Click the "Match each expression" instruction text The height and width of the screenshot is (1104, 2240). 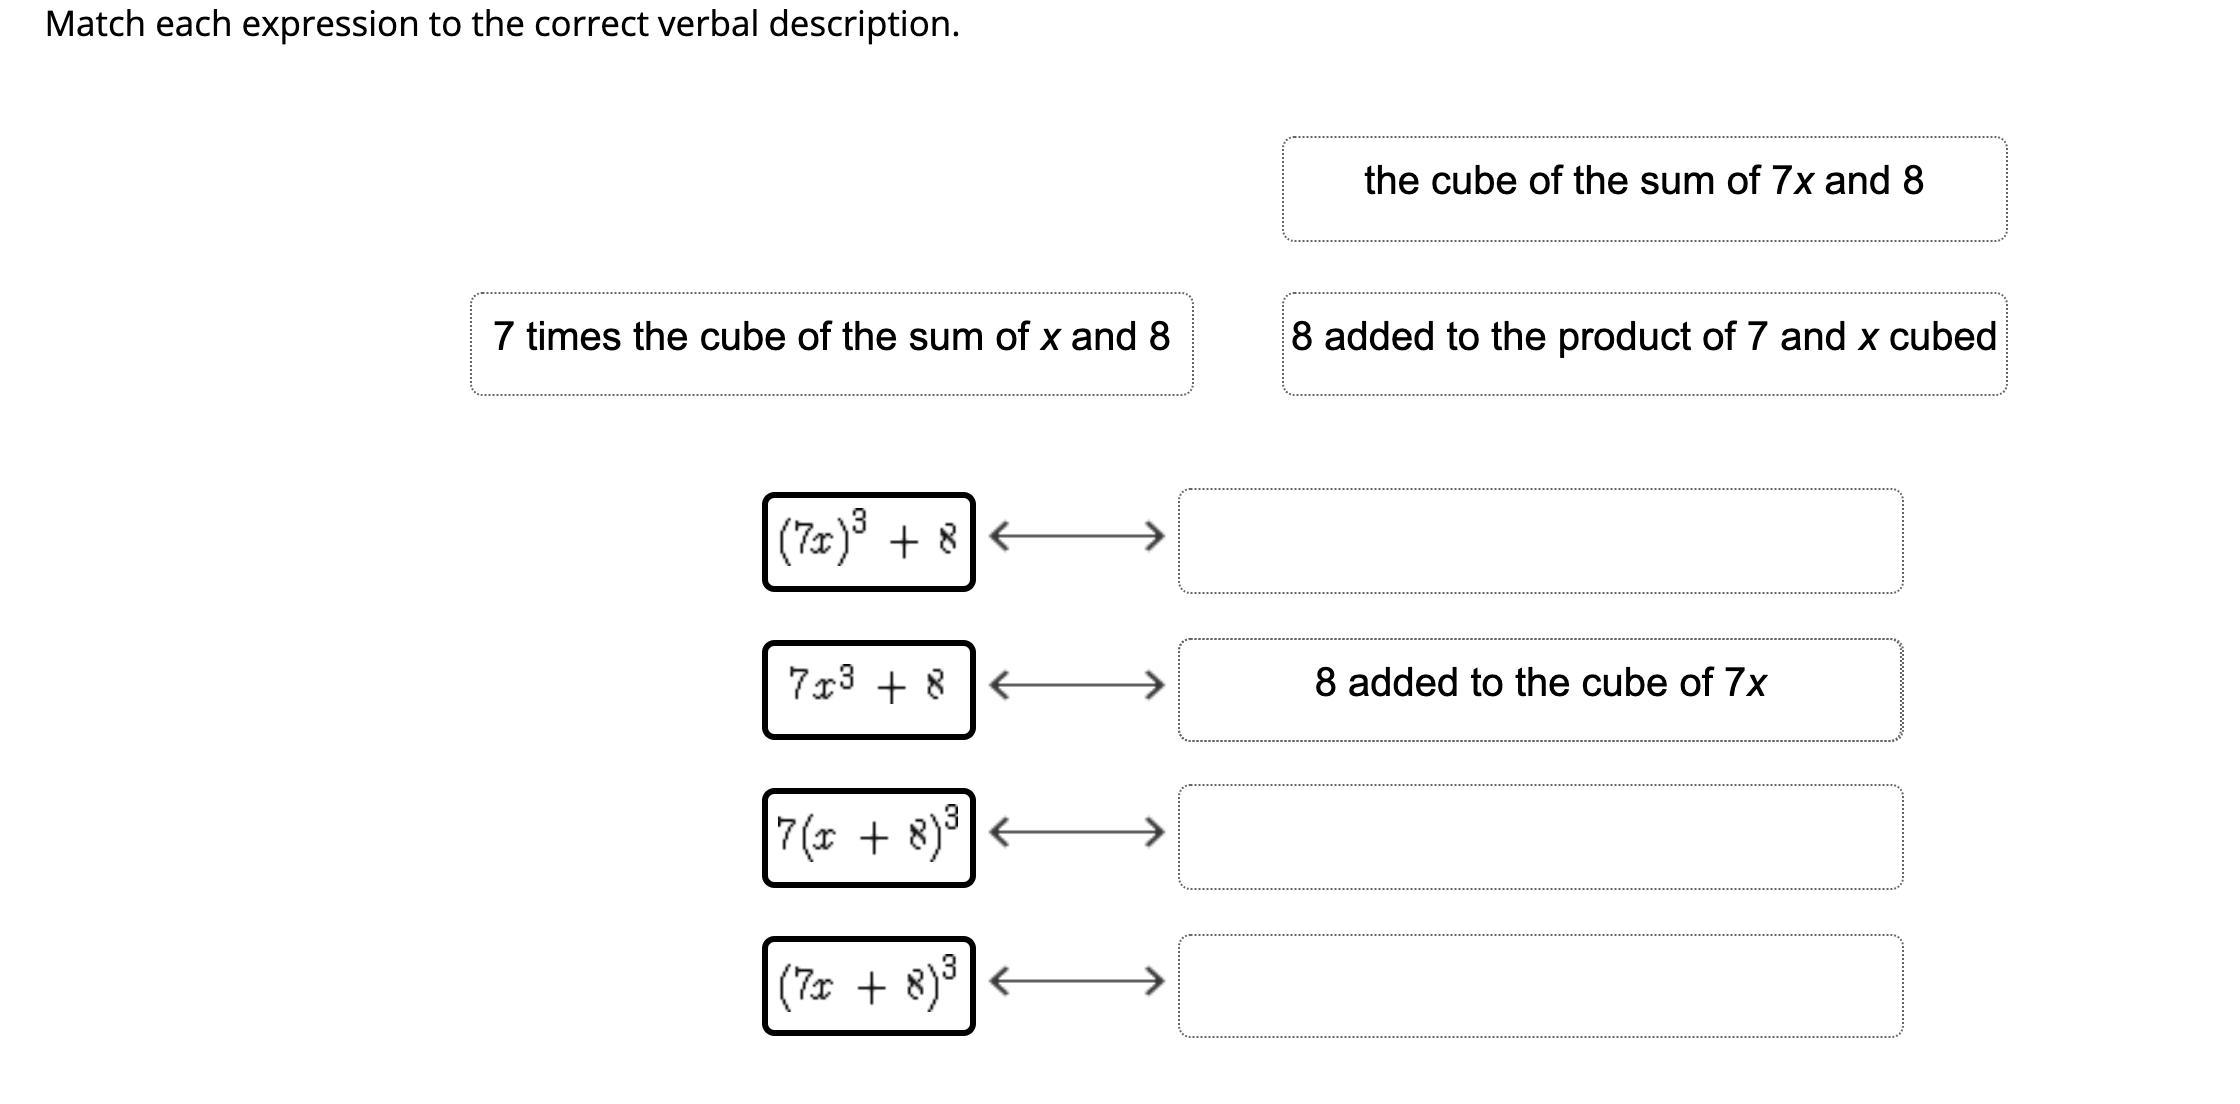(x=502, y=24)
